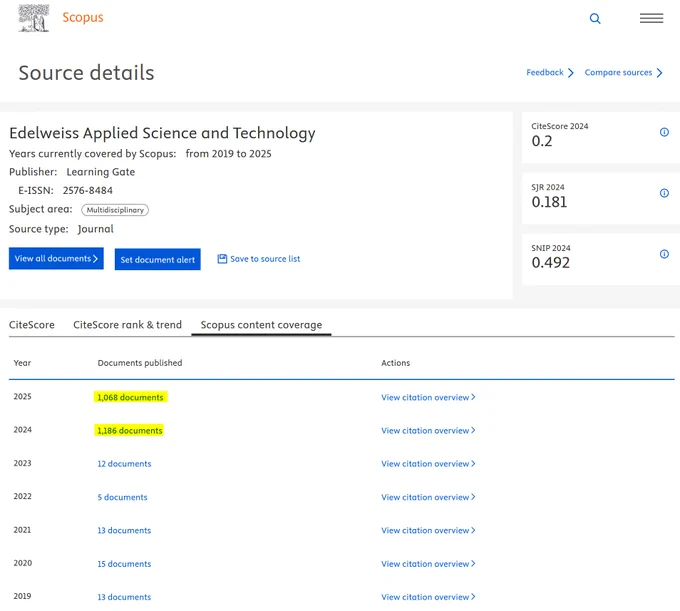Screen dimensions: 680x611
Task: View citation overview for 2022
Action: (x=428, y=497)
